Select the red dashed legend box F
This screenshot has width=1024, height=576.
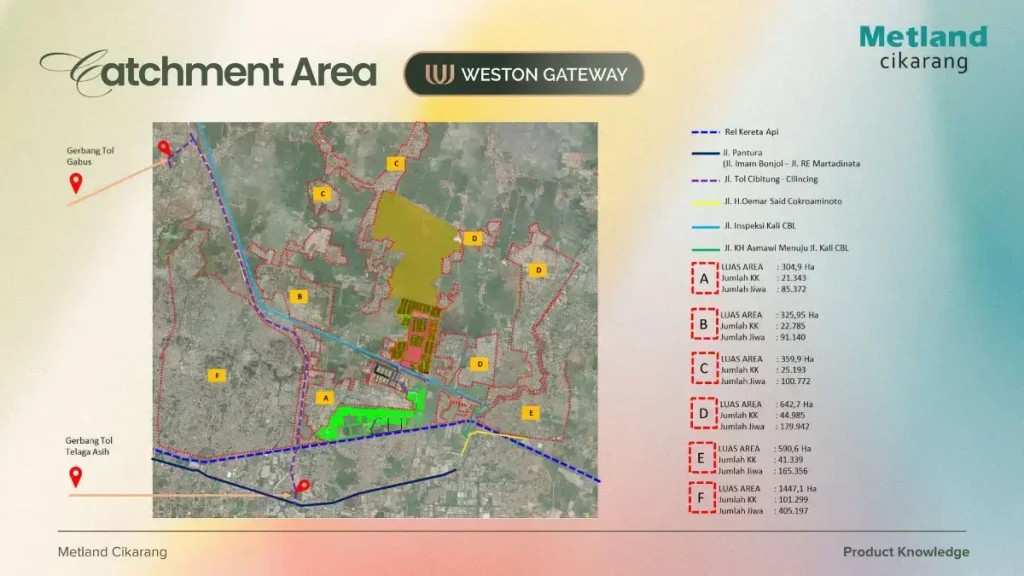(x=704, y=499)
